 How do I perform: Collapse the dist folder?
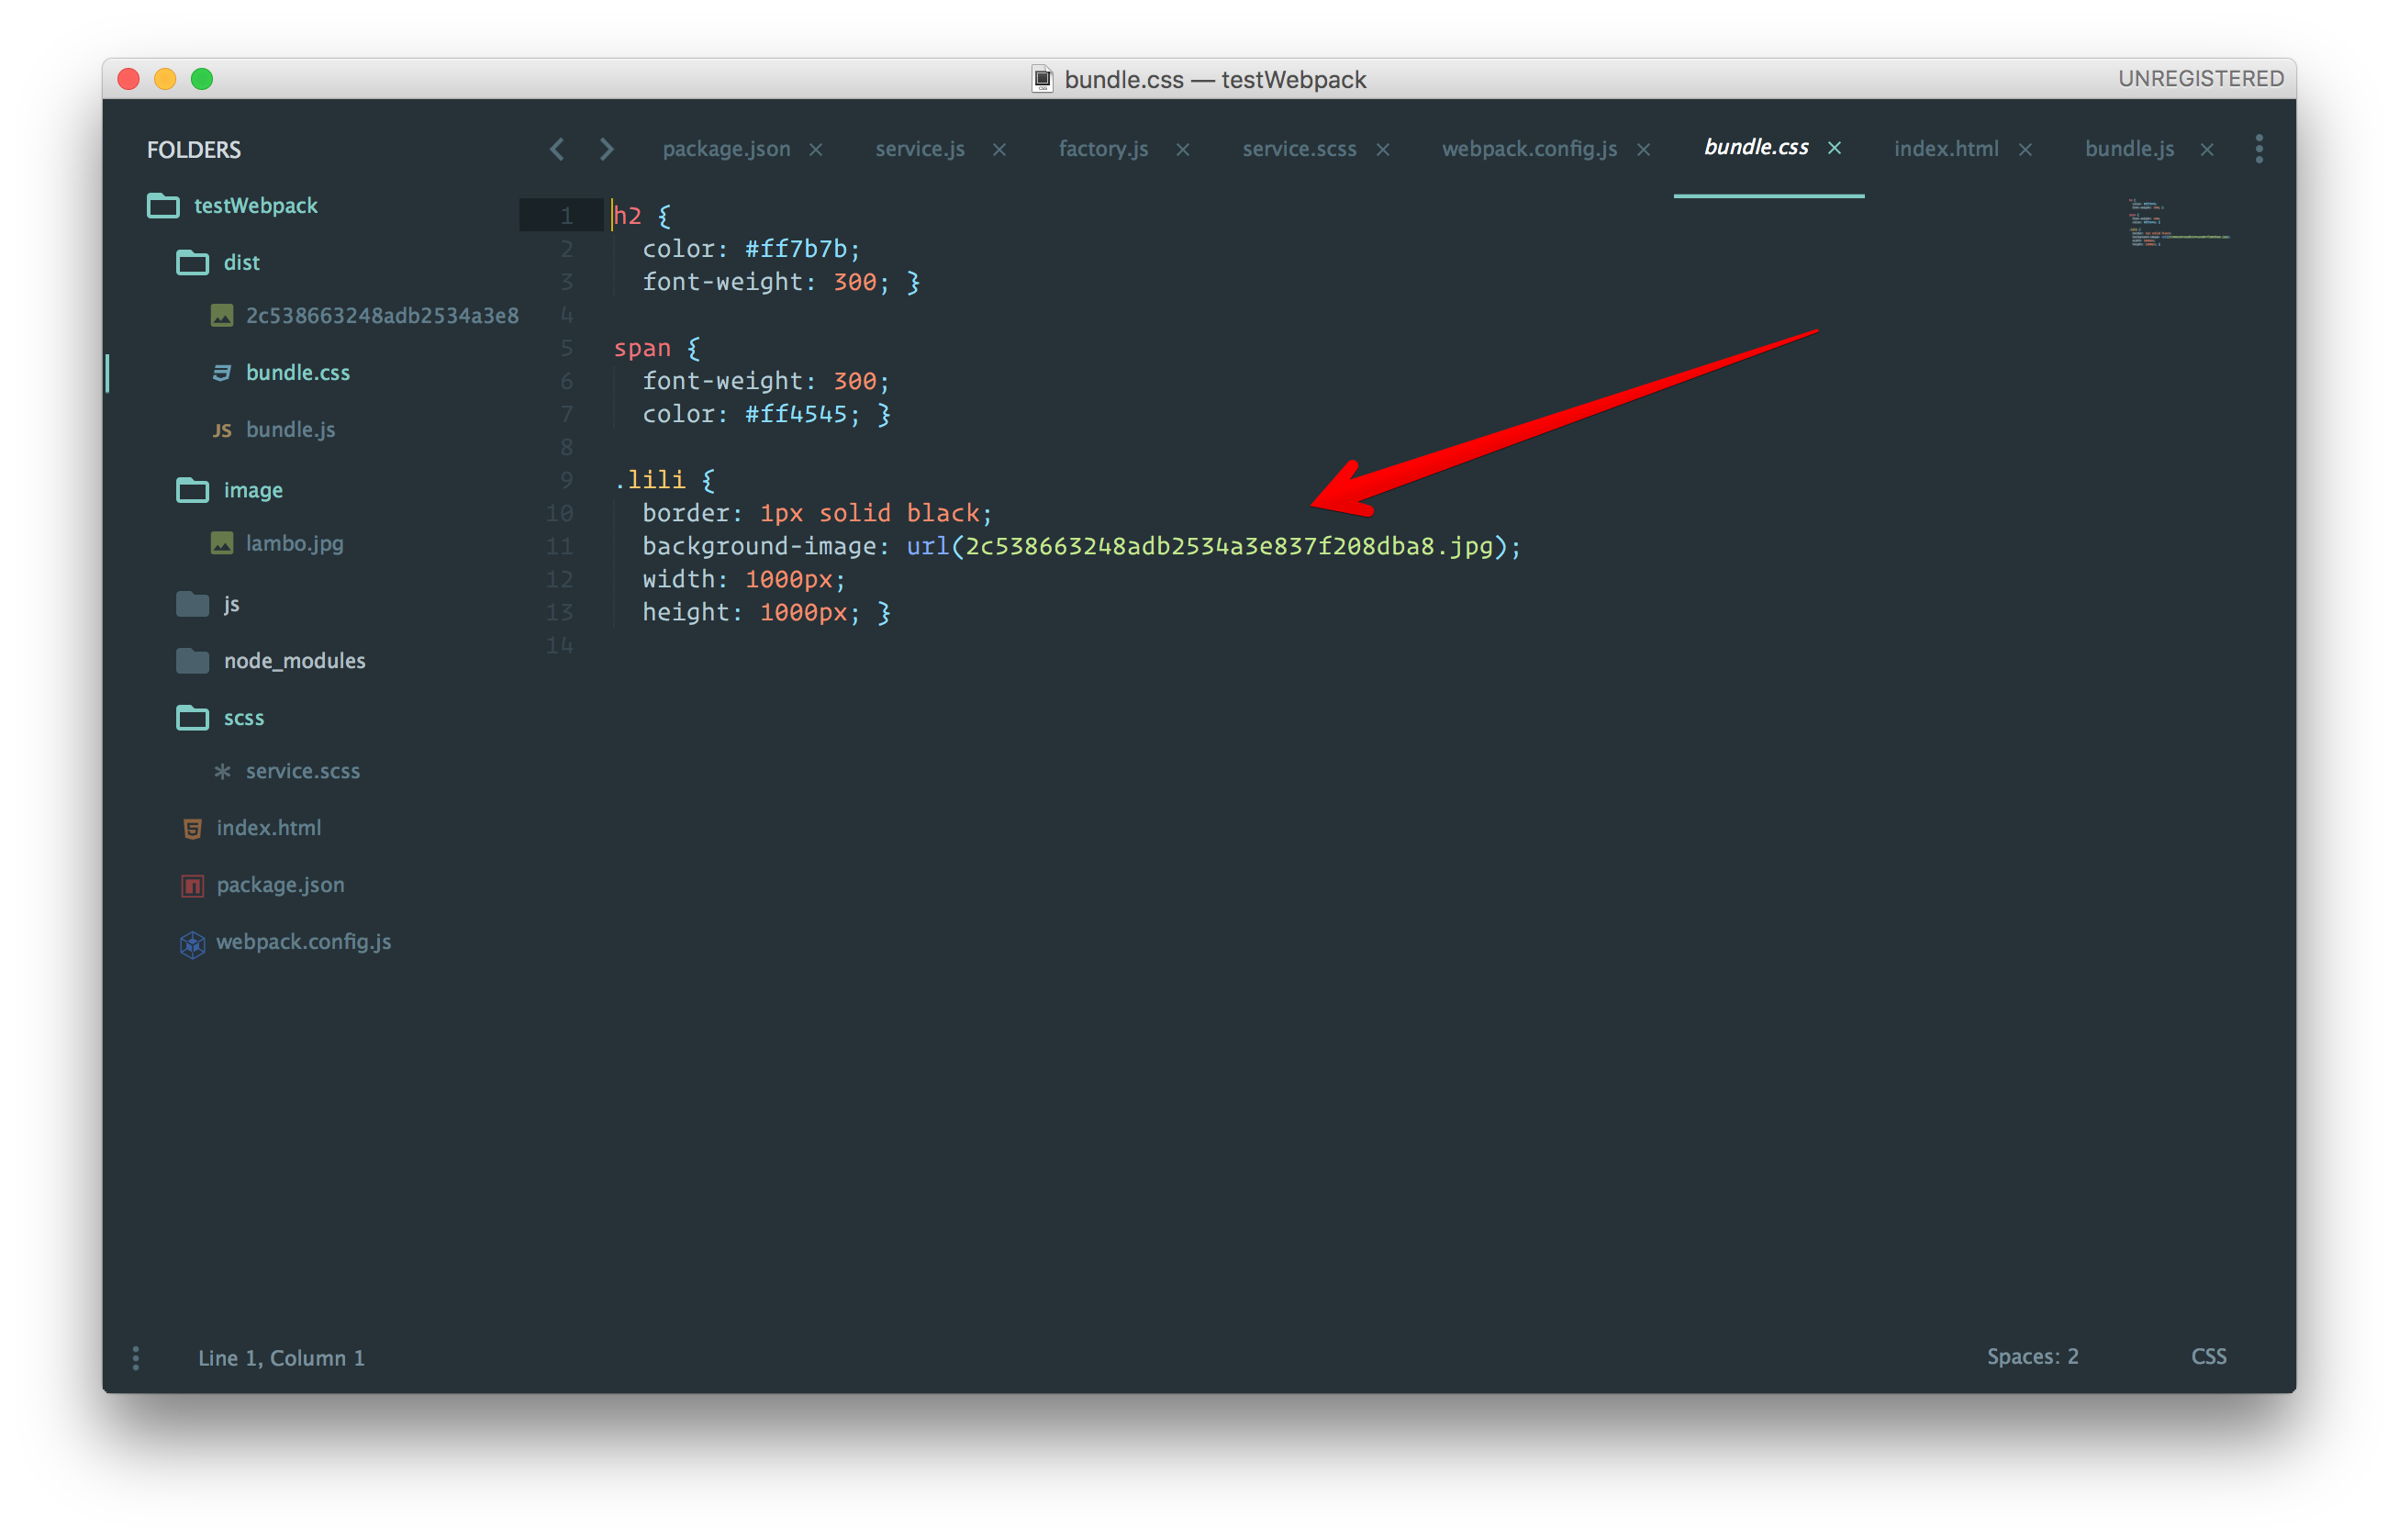[x=192, y=263]
